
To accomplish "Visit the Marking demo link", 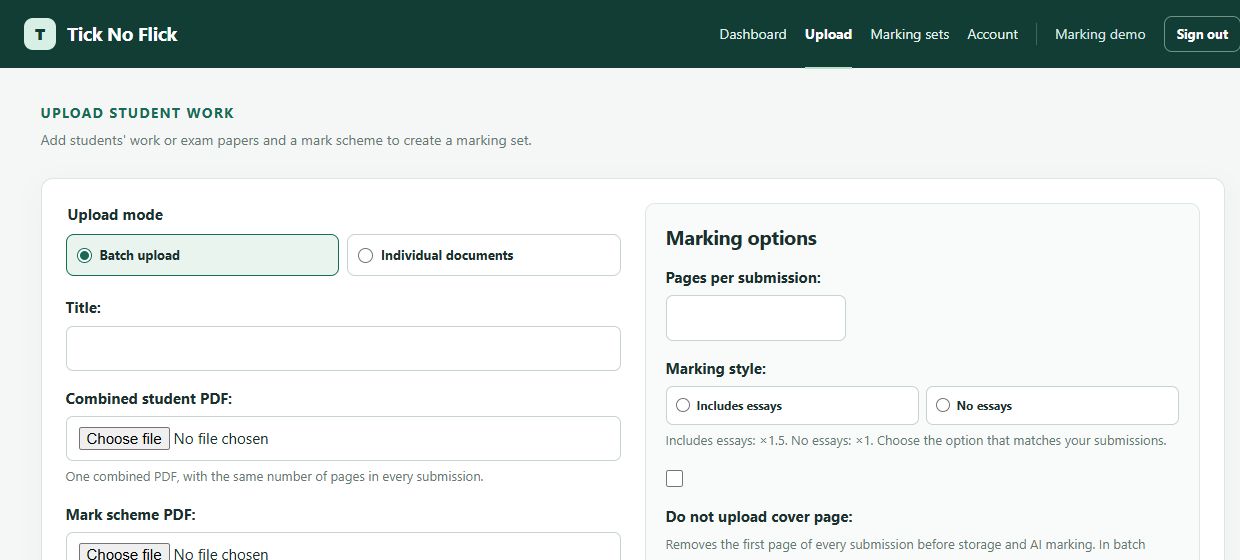I will coord(1100,34).
